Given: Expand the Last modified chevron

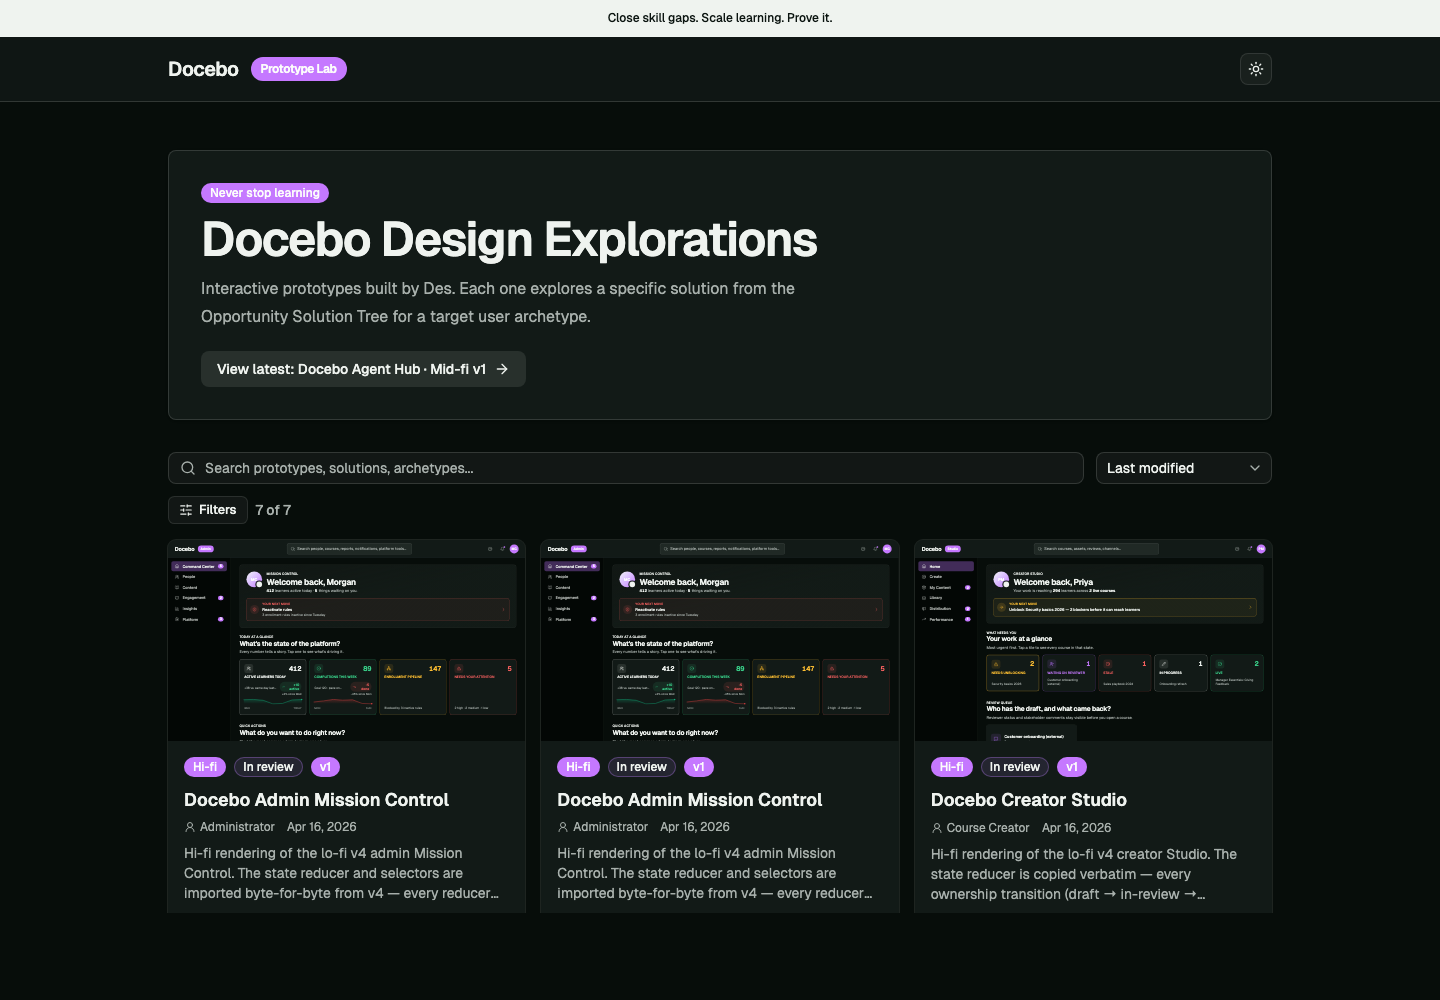Looking at the screenshot, I should click(1255, 468).
